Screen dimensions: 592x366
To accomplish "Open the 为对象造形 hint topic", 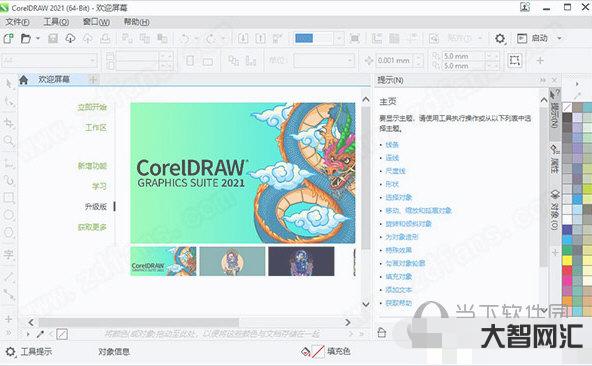I will [402, 237].
